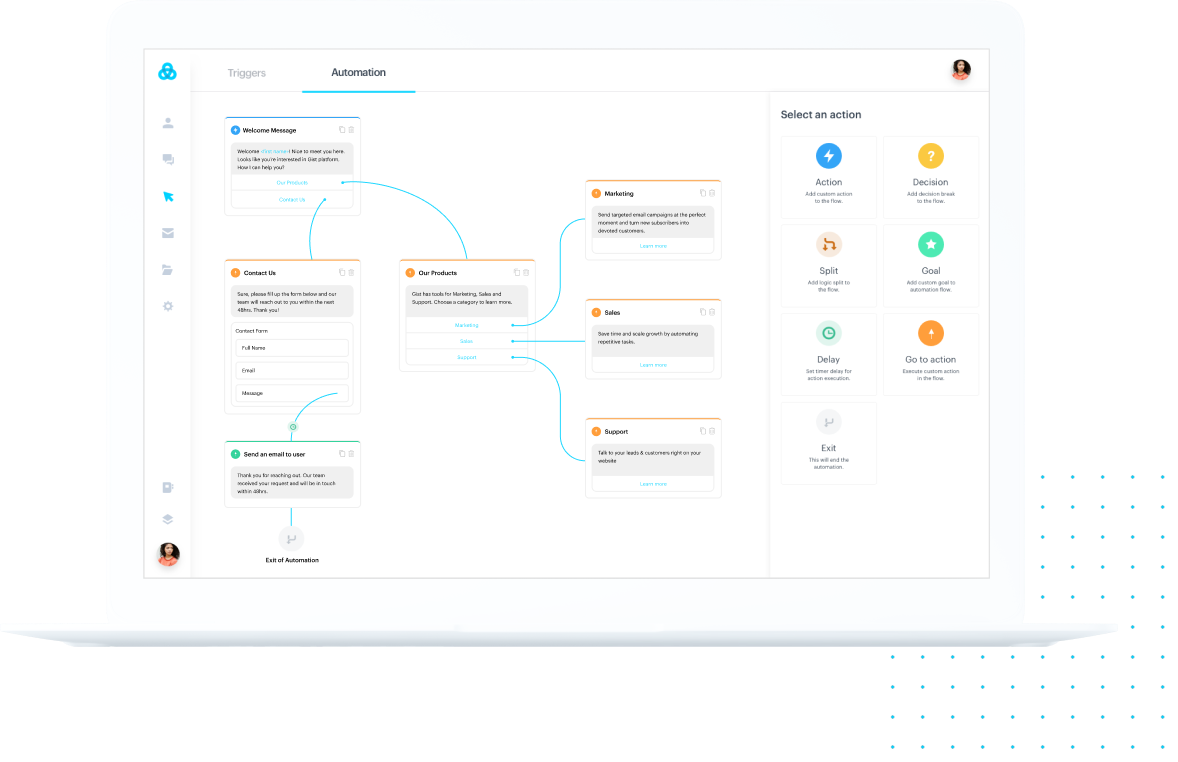Switch to the Automation tab
This screenshot has width=1178, height=762.
pyautogui.click(x=358, y=72)
